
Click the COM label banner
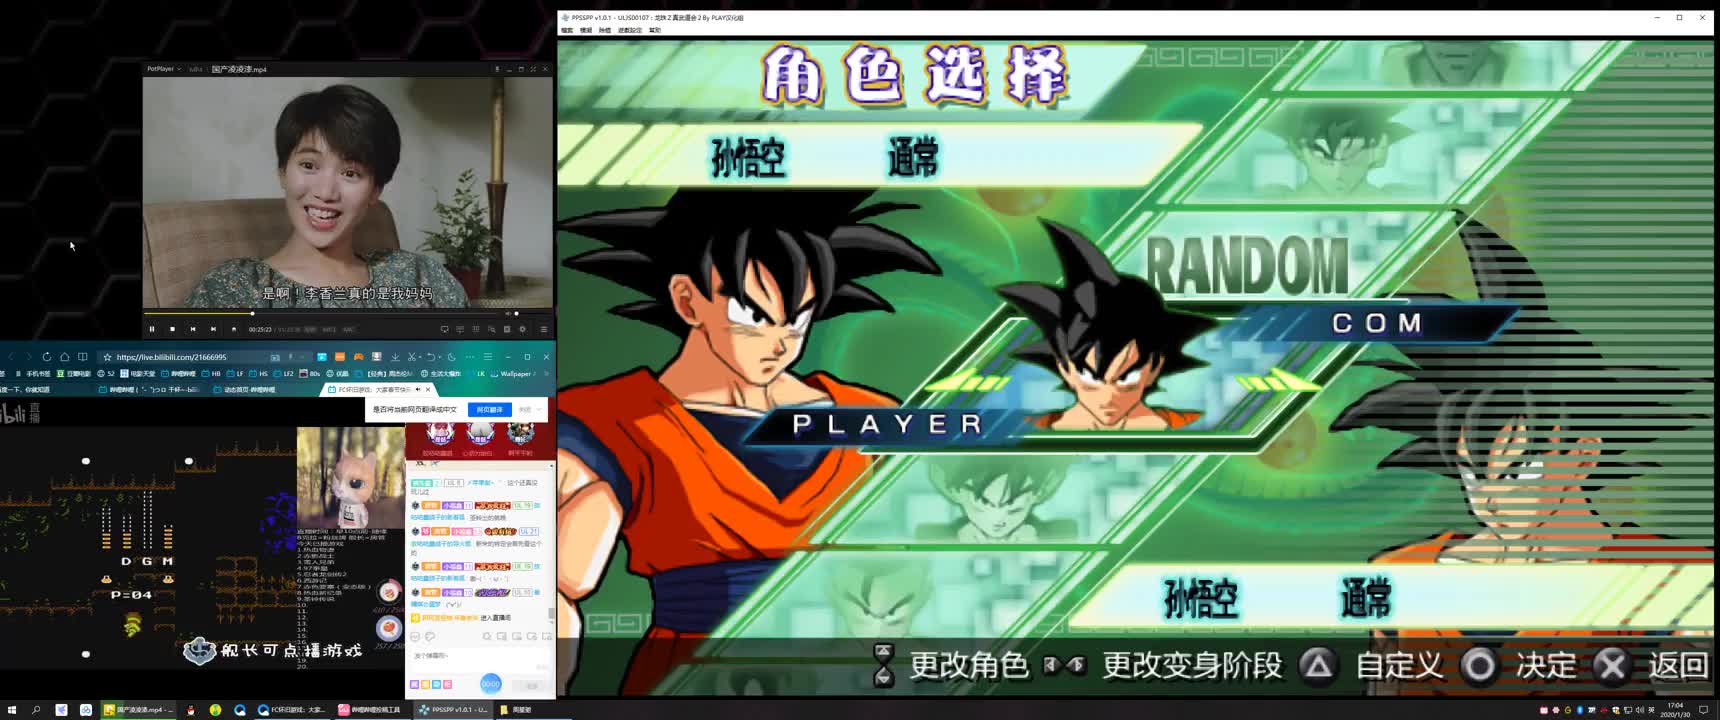1376,323
